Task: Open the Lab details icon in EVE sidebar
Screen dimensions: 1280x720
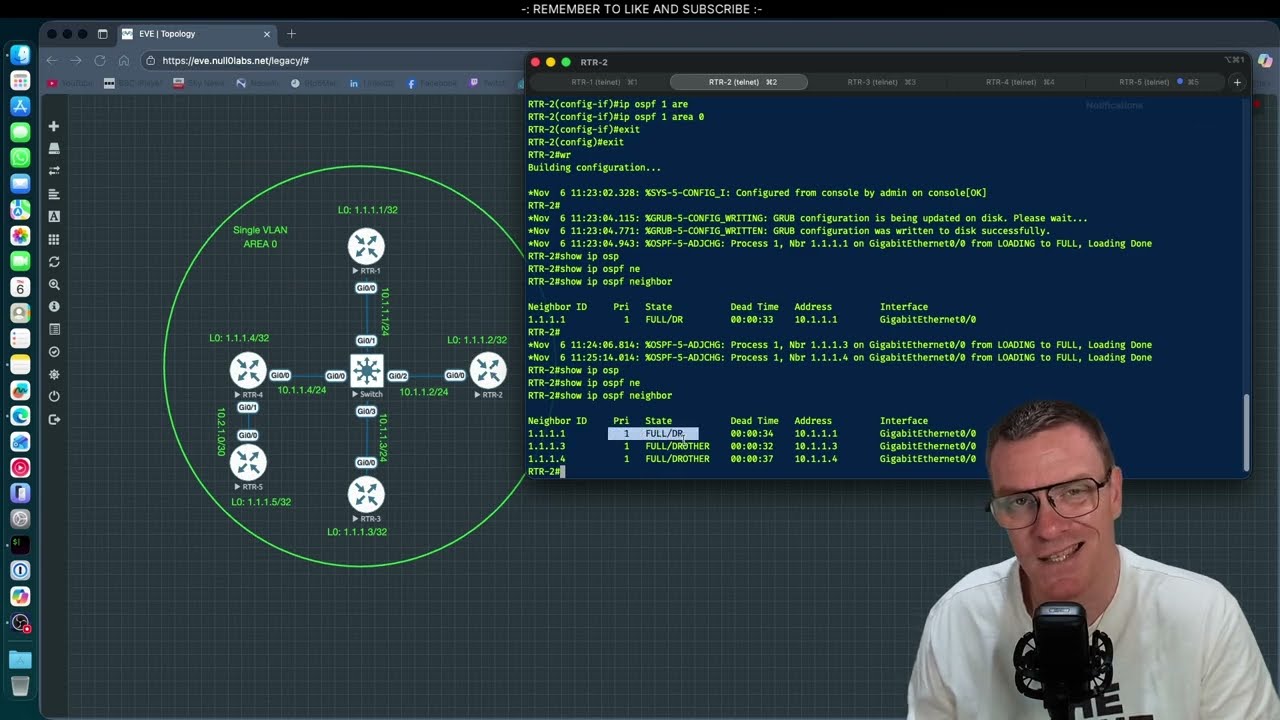Action: (54, 329)
